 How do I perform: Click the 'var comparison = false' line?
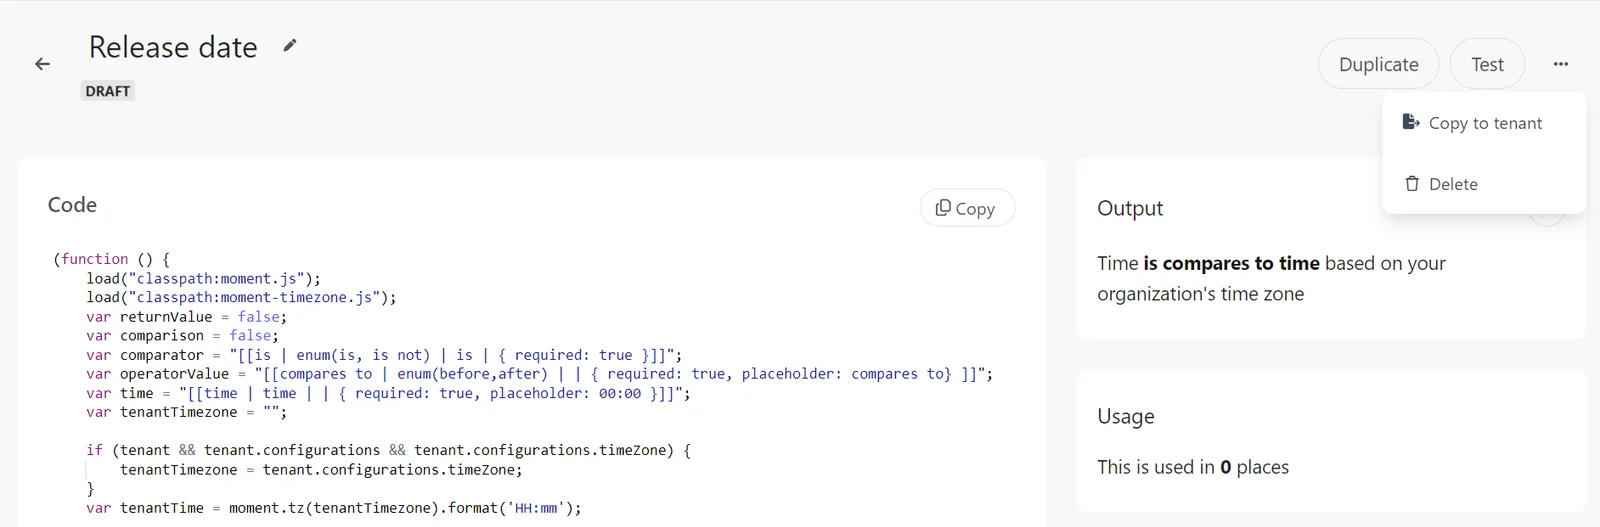[x=182, y=336]
